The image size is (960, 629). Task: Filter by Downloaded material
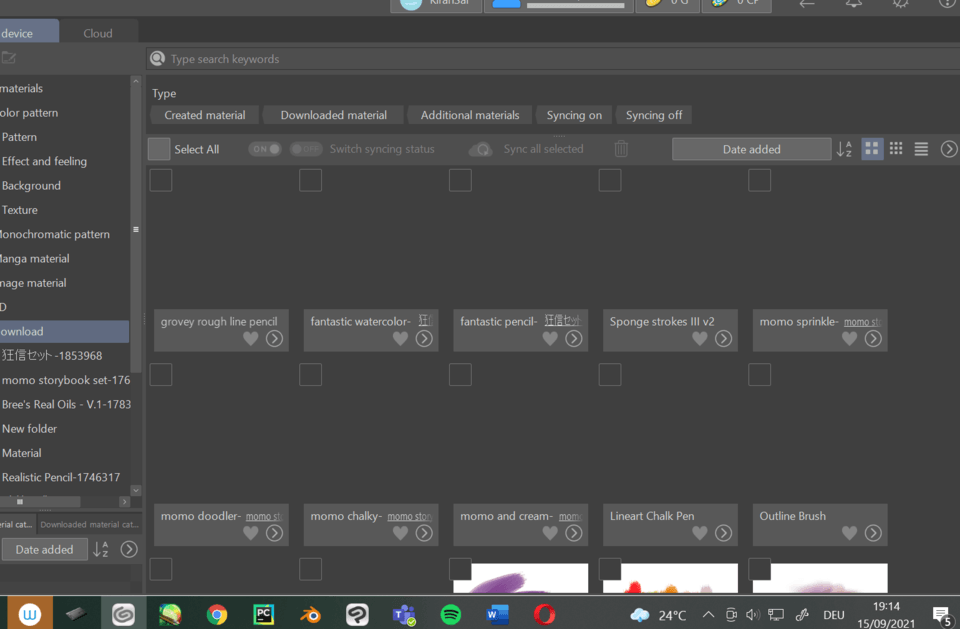click(334, 115)
